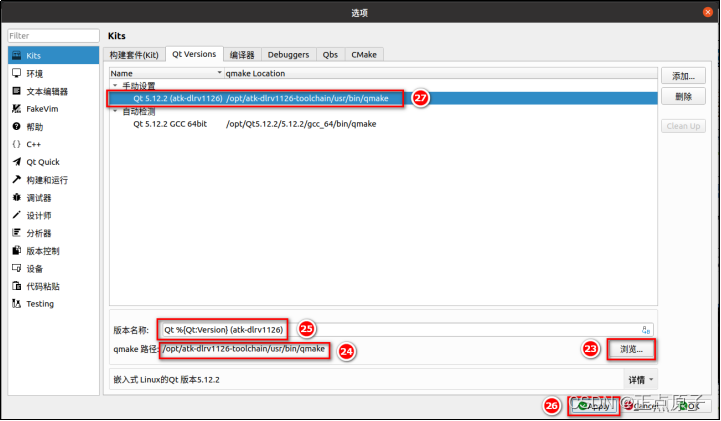Open the Testing flask icon
721x421 pixels.
(x=17, y=304)
